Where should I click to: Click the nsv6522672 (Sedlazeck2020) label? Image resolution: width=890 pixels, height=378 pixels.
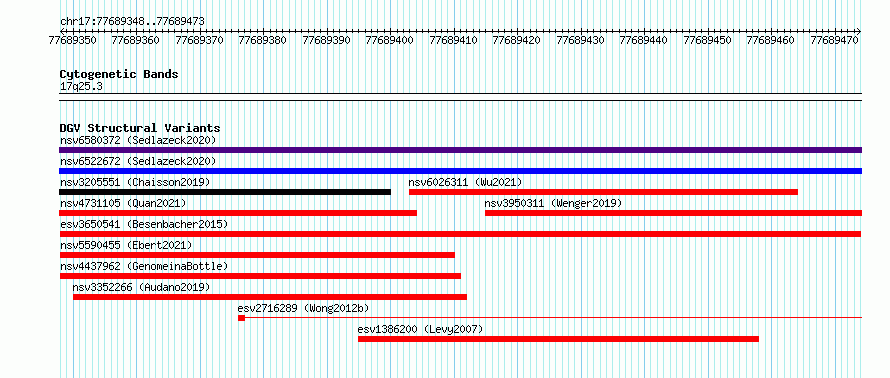(x=138, y=161)
